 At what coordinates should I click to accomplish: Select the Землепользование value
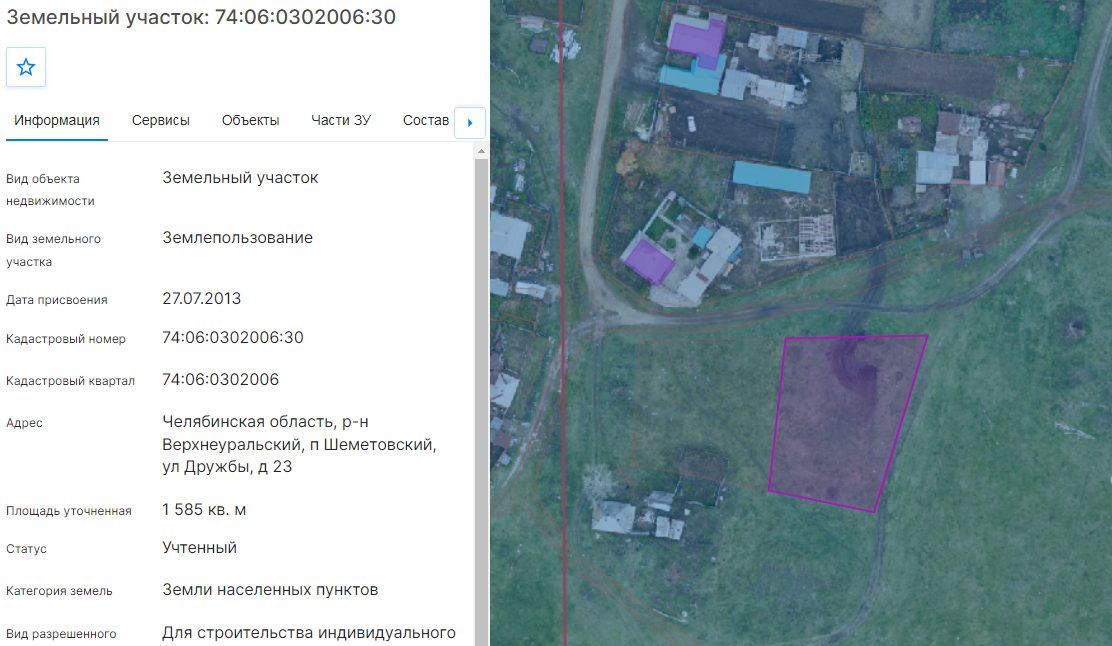pos(238,238)
